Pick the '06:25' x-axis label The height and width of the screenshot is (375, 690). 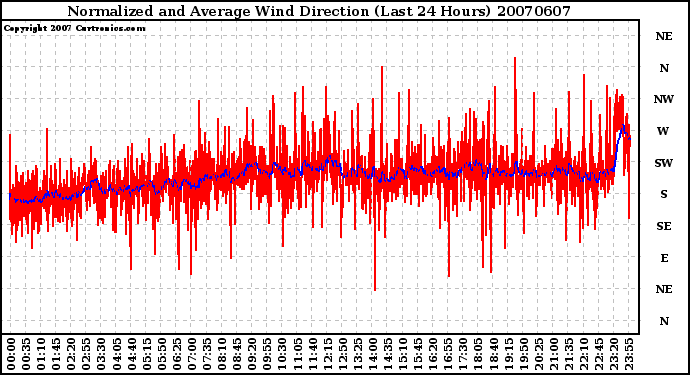point(176,354)
